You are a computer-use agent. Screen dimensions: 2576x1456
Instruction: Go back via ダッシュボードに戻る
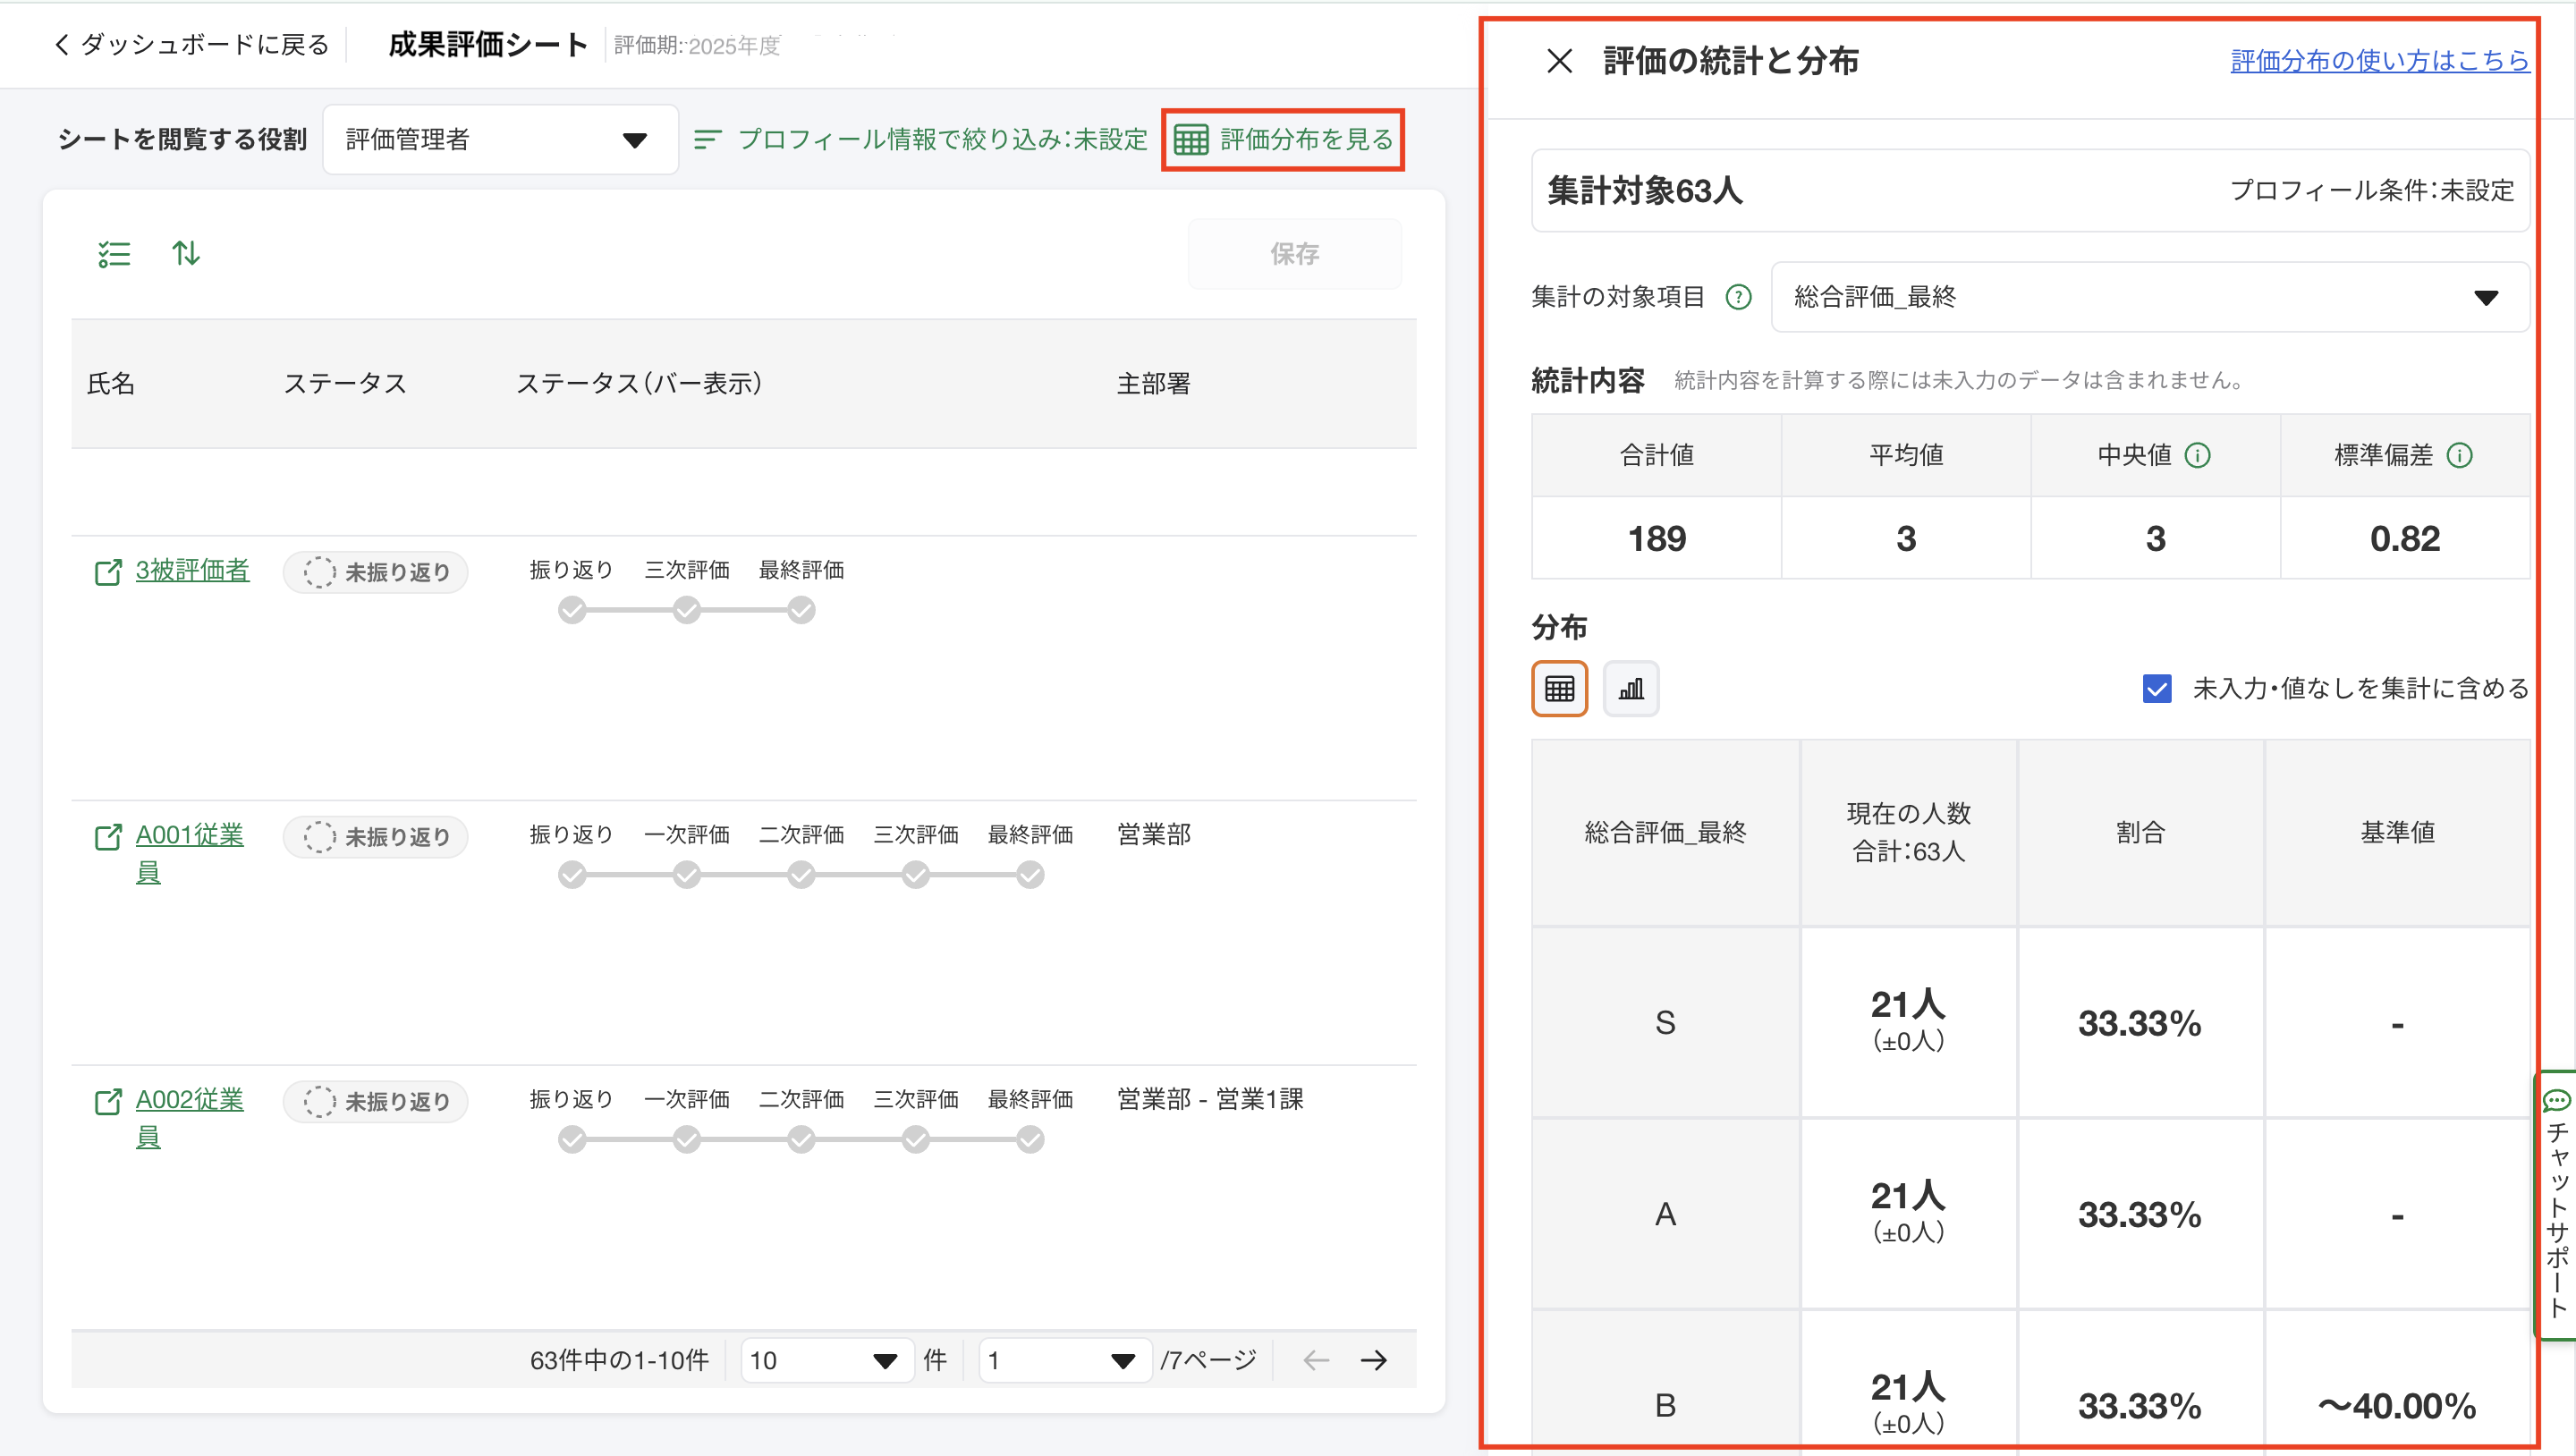[192, 45]
